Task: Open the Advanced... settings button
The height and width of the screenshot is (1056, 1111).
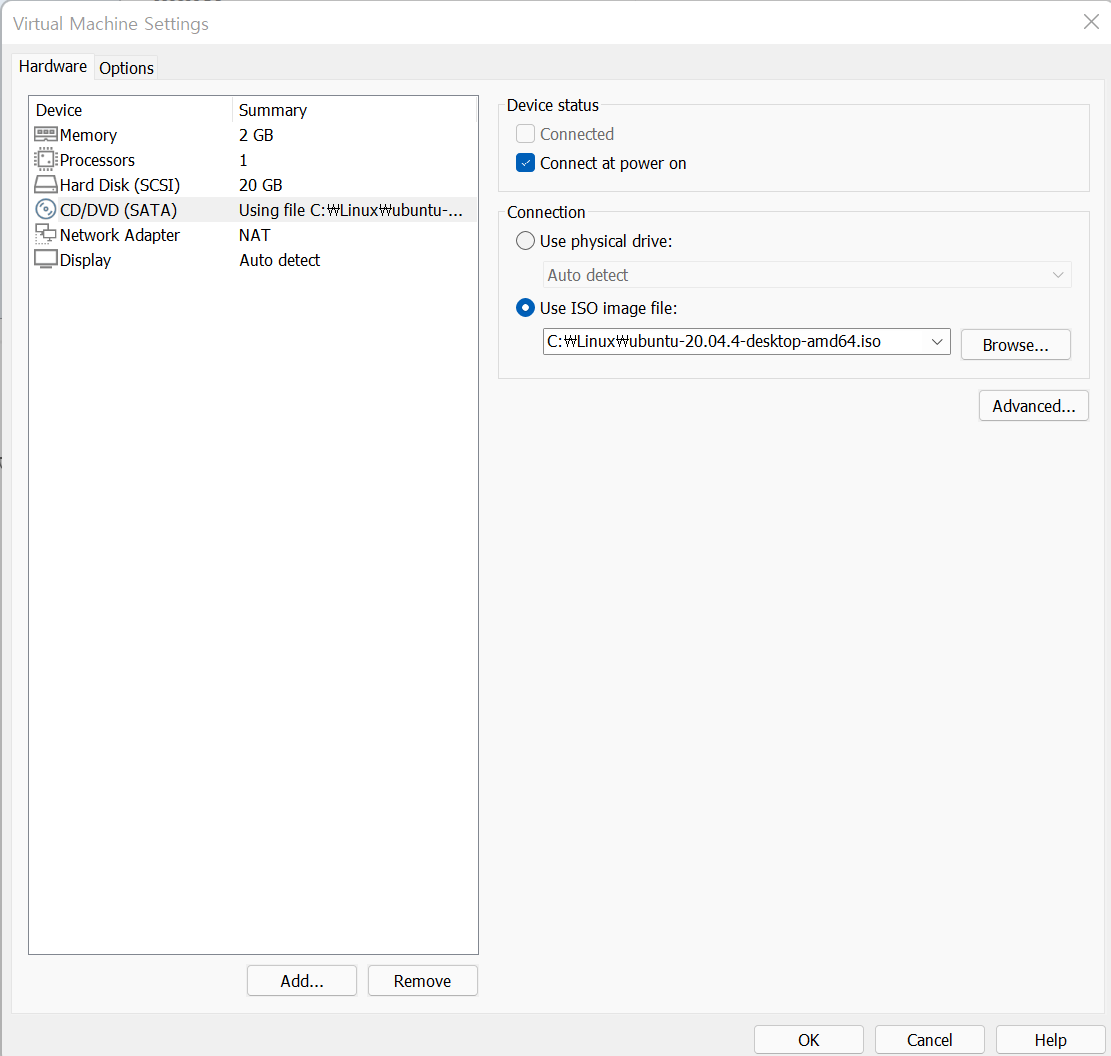Action: point(1034,406)
